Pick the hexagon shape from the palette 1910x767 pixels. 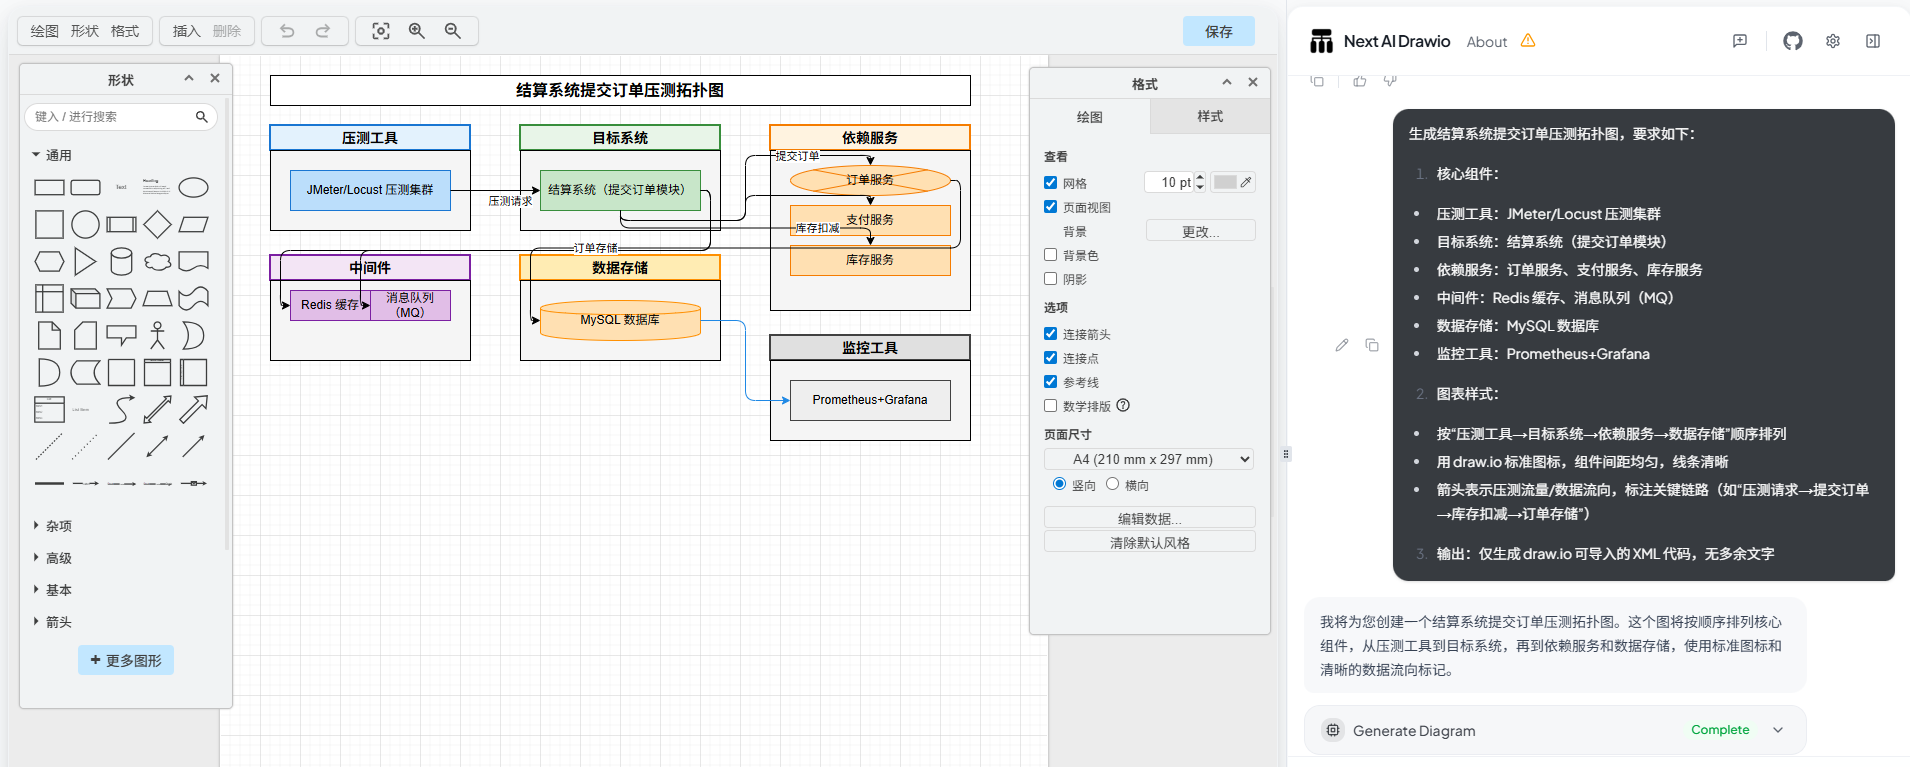(49, 261)
